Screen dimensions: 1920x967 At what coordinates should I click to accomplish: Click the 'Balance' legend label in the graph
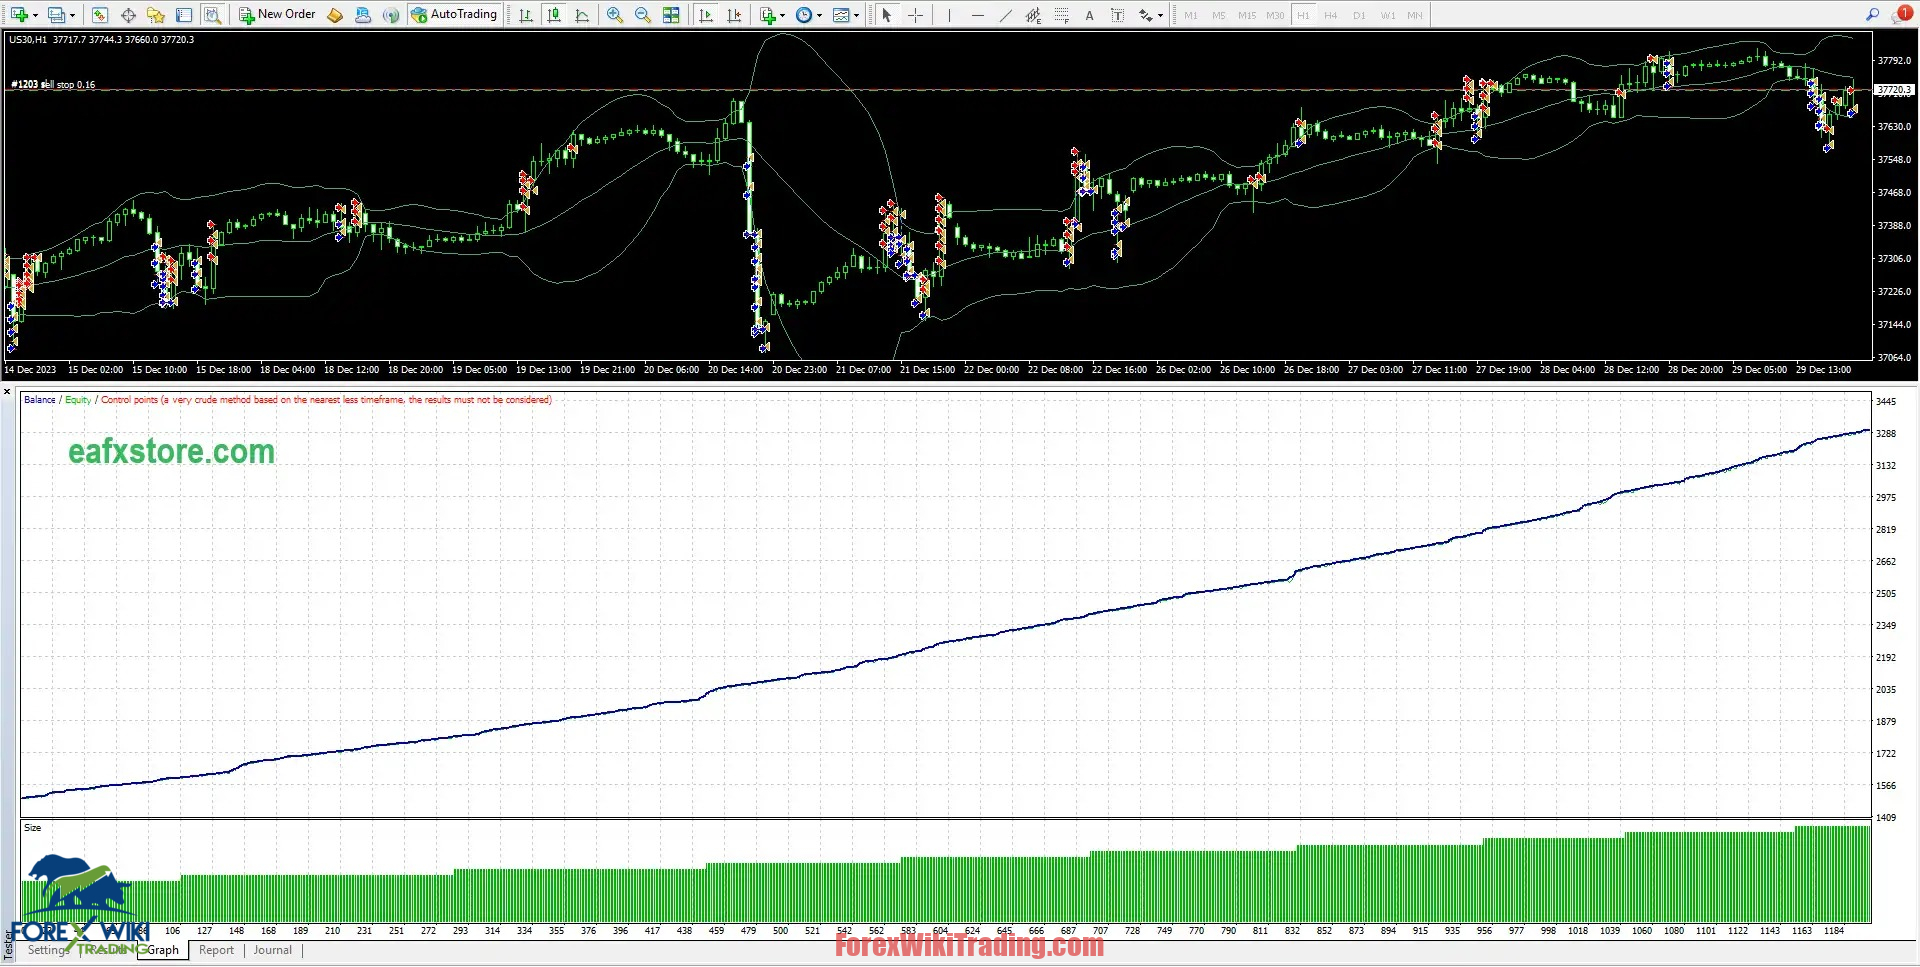(40, 400)
